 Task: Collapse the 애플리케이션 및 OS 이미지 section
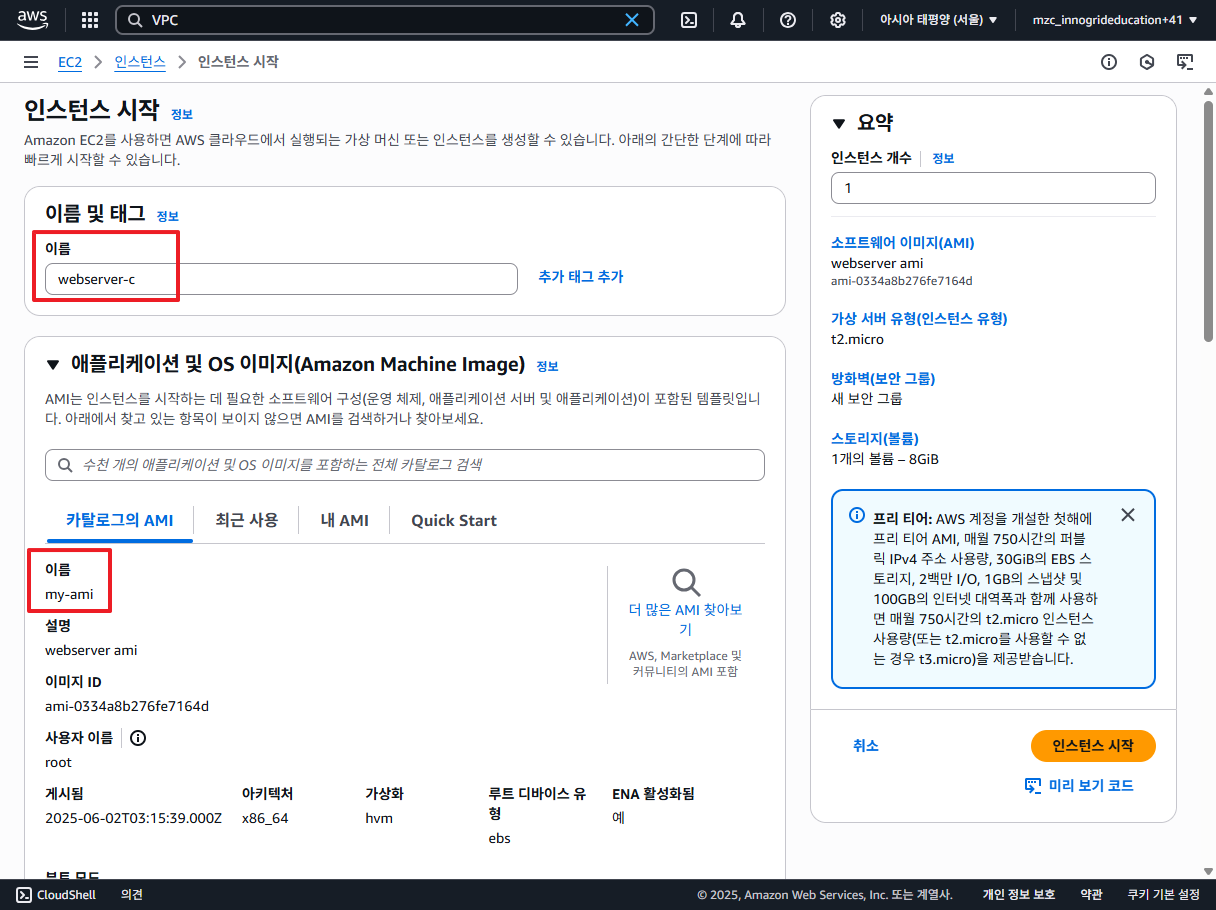click(53, 364)
